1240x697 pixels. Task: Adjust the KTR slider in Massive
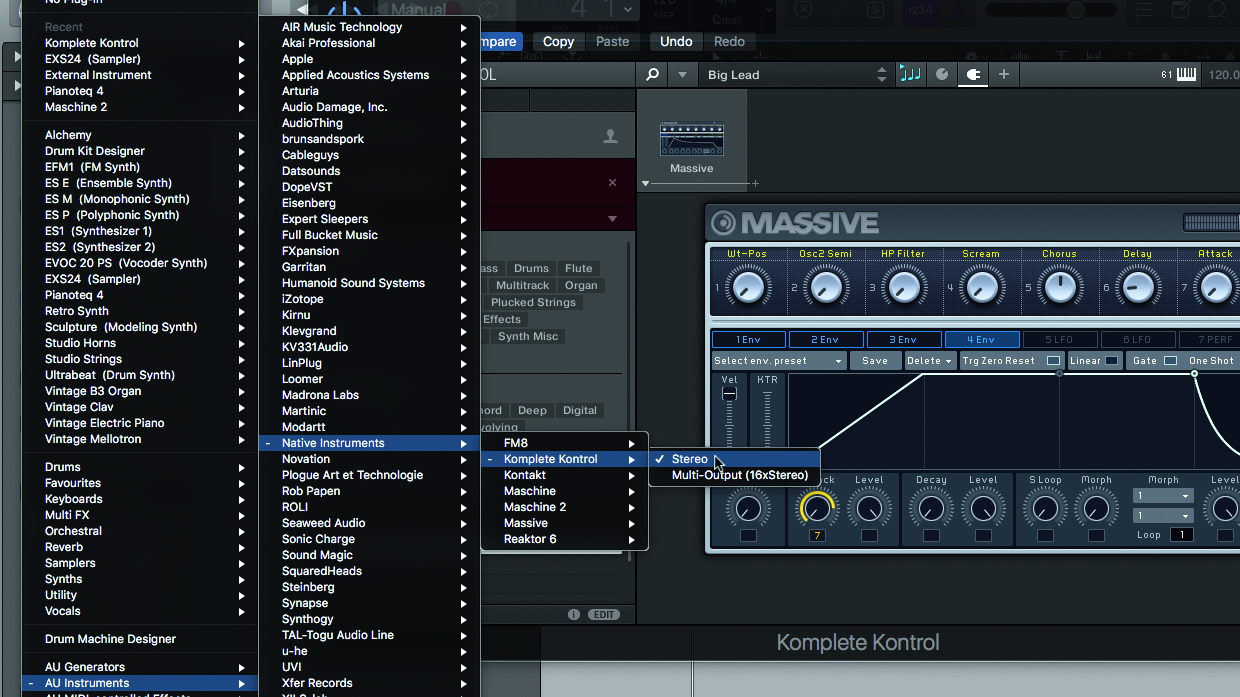[767, 420]
